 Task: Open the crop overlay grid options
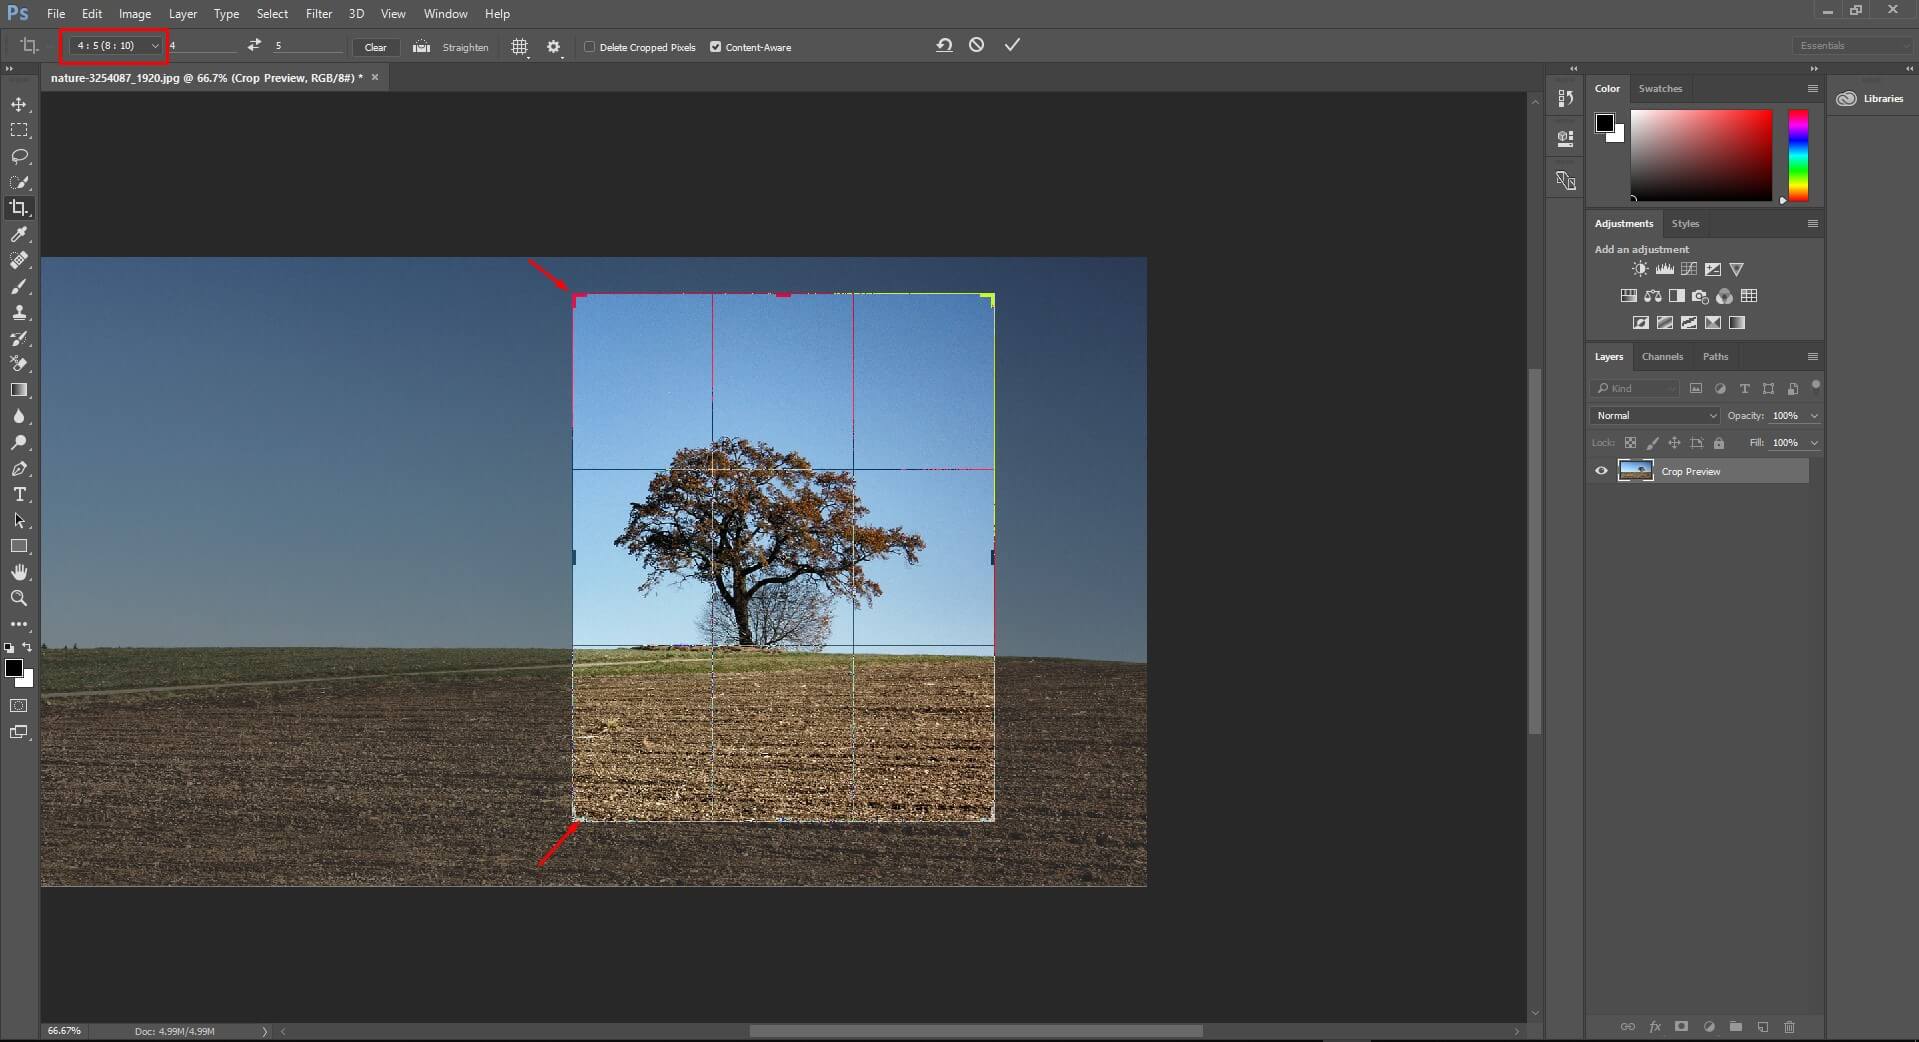point(520,46)
